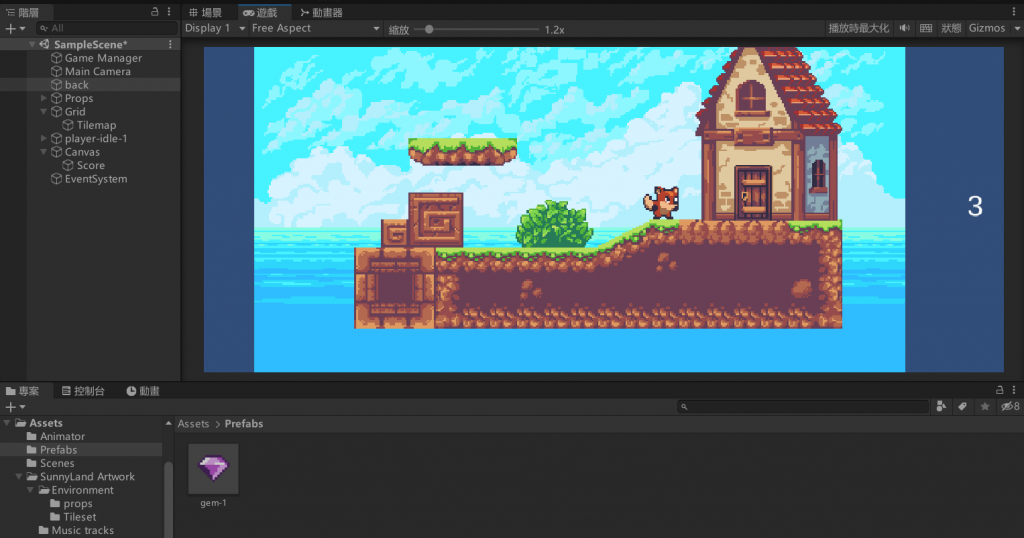Collapse the Grid object
This screenshot has height=538, width=1024.
tap(44, 112)
